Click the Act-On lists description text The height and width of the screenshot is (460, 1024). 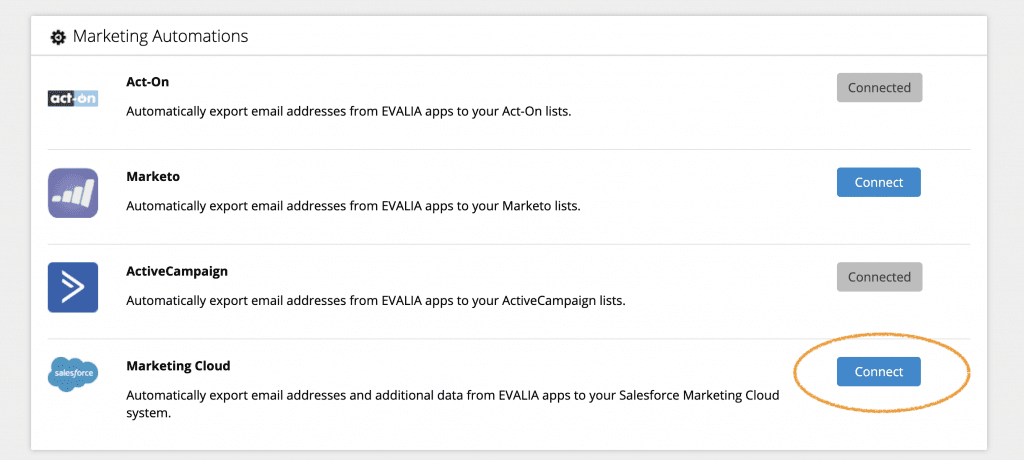pyautogui.click(x=349, y=112)
